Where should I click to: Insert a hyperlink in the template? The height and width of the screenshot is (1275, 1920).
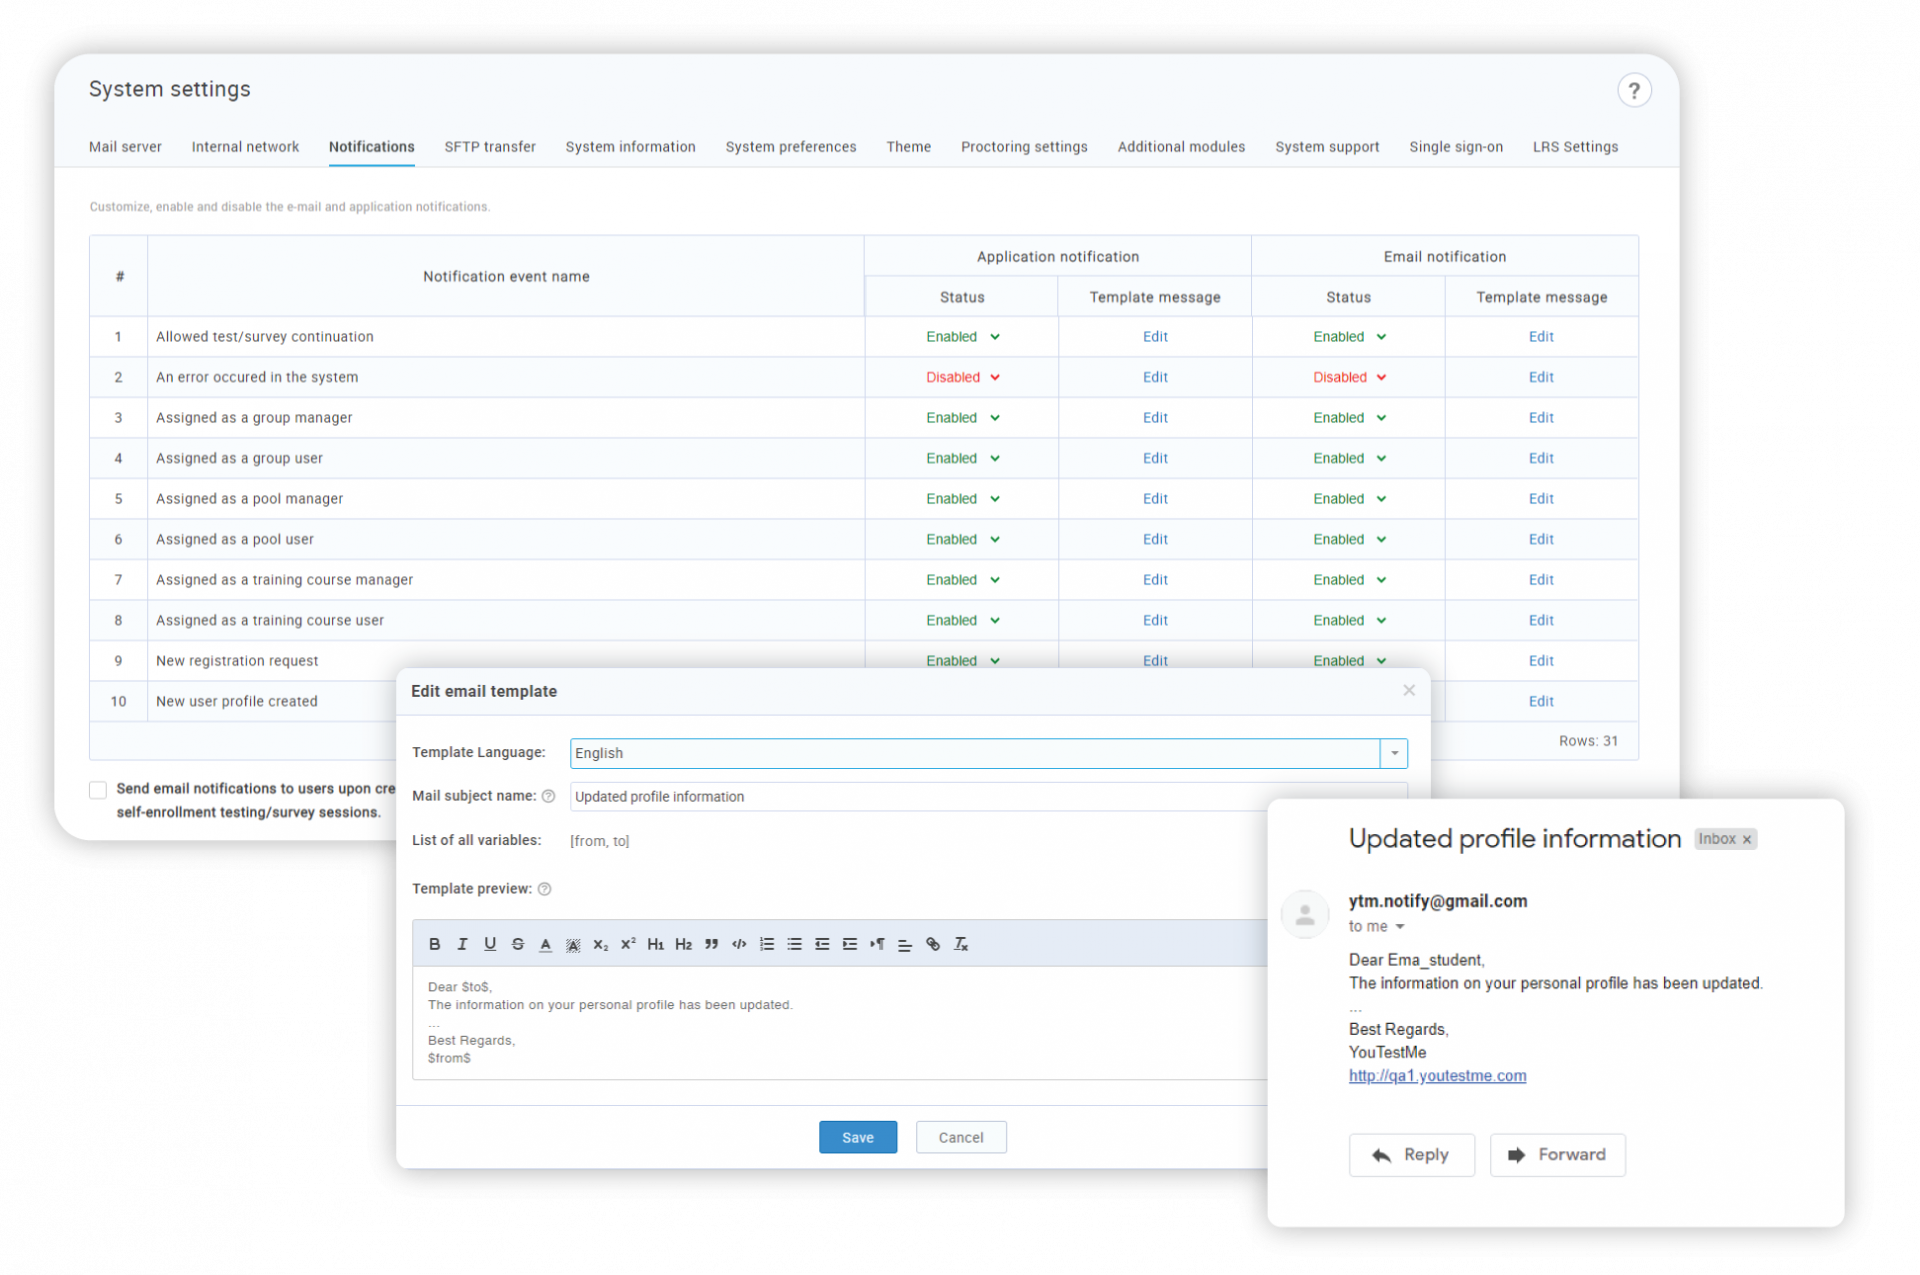(x=933, y=944)
